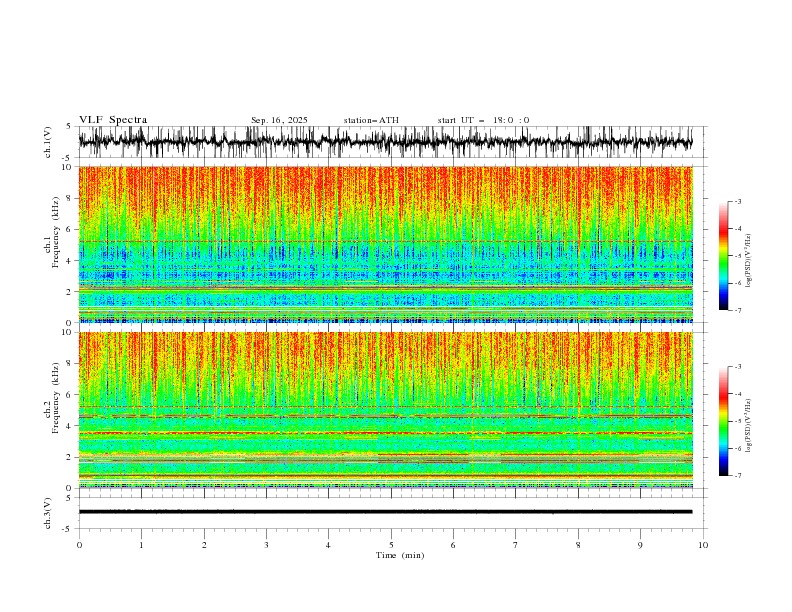This screenshot has width=792, height=612.
Task: Click the "ch.1(V)" waveform axis label
Action: pyautogui.click(x=48, y=142)
